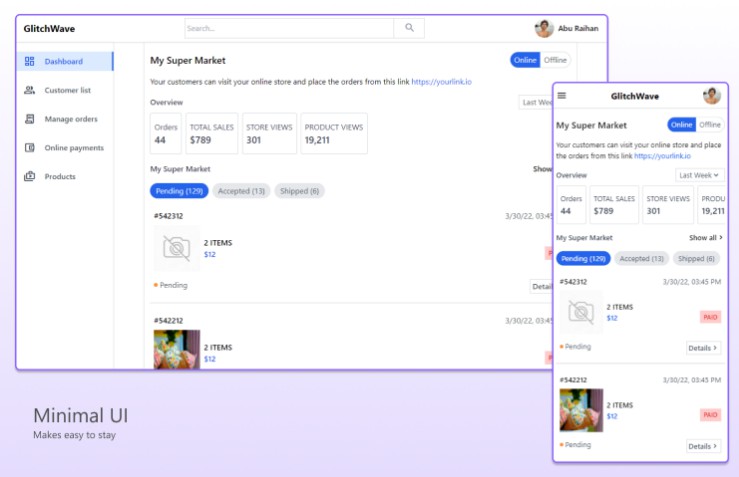
Task: Select the Accepted (13) tab in desktop view
Action: (x=241, y=191)
